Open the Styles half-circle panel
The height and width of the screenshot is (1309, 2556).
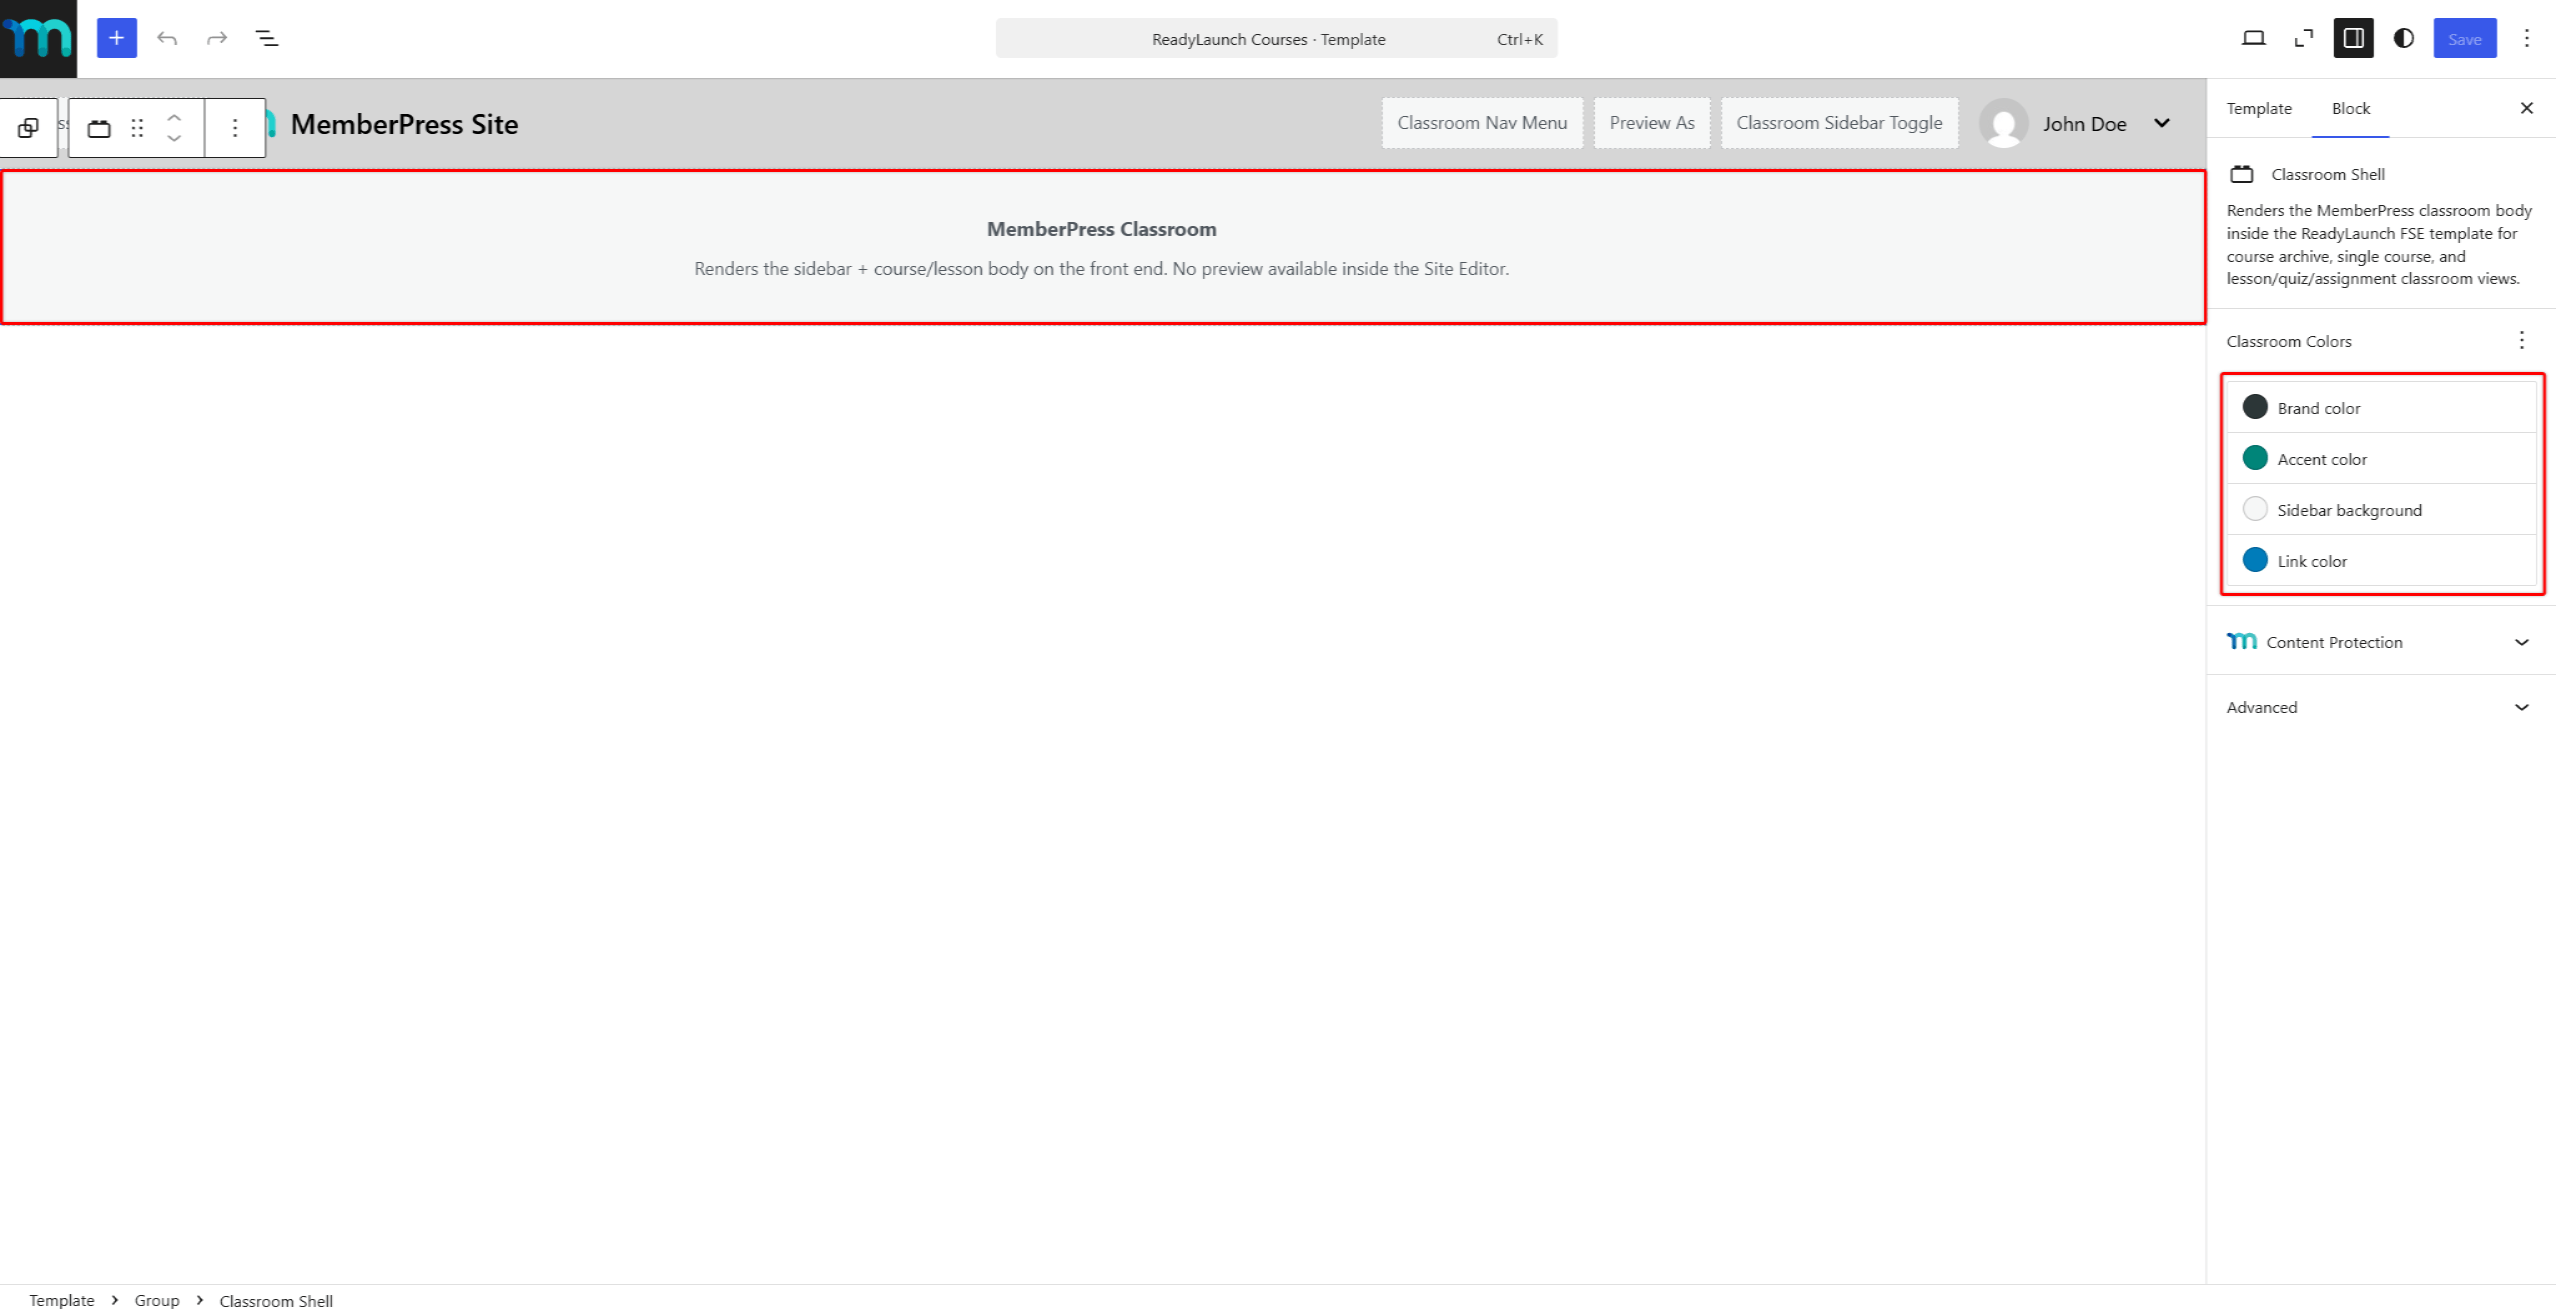2403,38
